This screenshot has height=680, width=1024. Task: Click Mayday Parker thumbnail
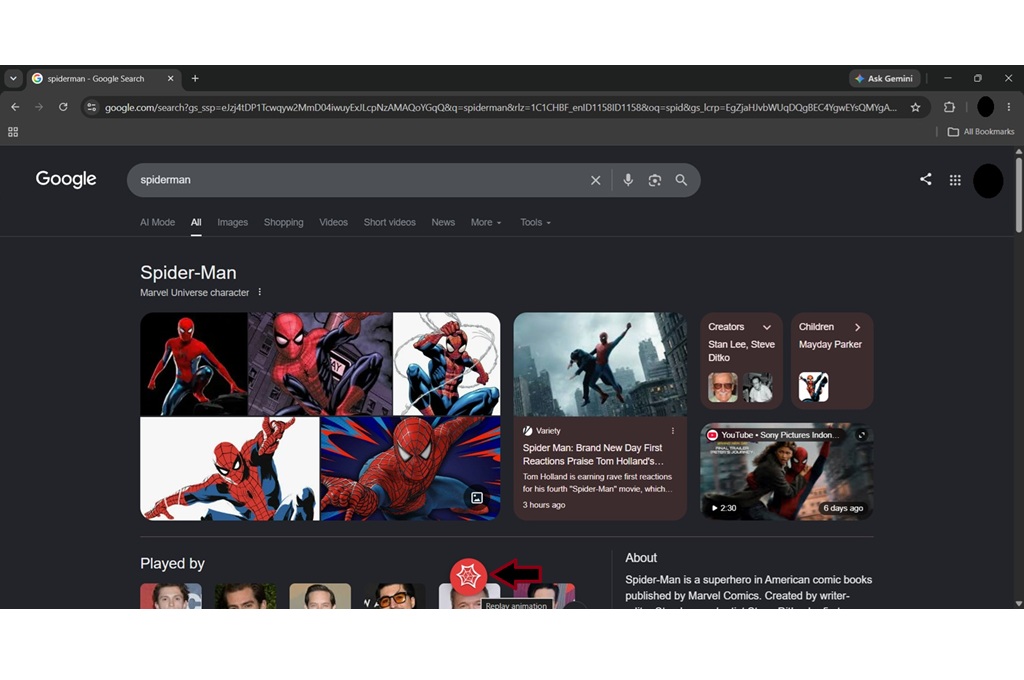pos(814,387)
